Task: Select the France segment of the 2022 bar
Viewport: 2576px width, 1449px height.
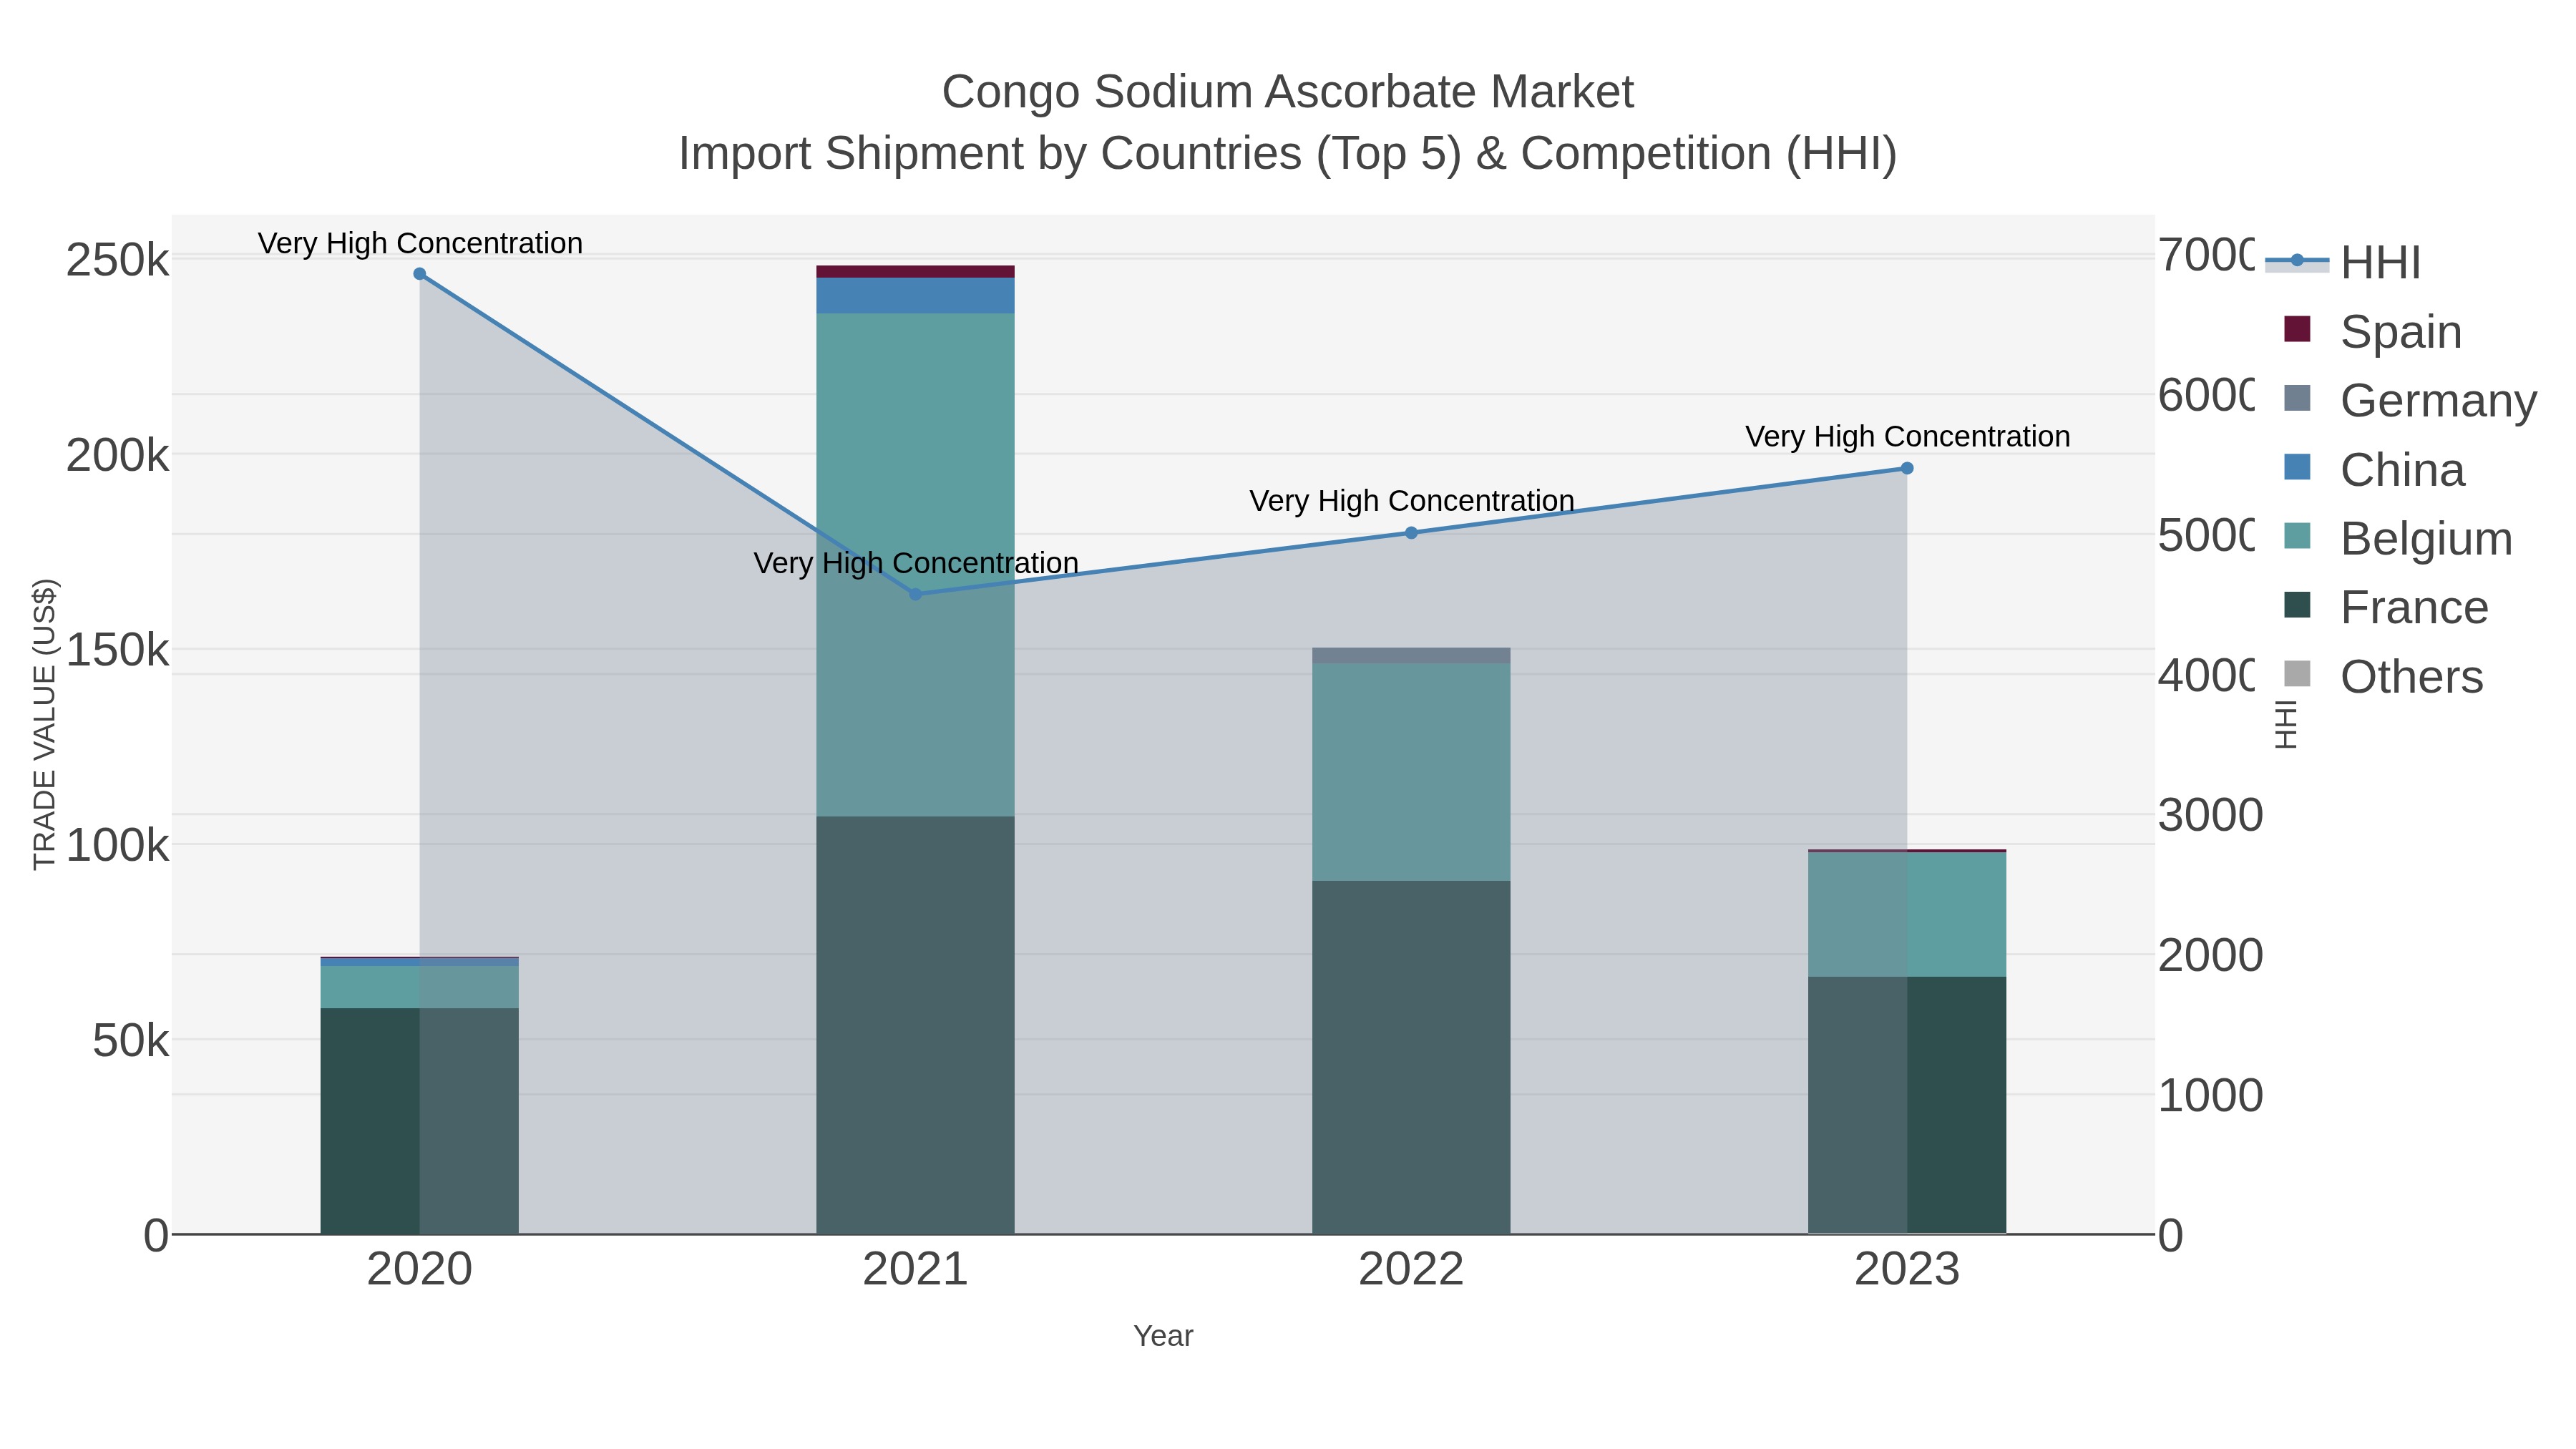Action: (1411, 1057)
